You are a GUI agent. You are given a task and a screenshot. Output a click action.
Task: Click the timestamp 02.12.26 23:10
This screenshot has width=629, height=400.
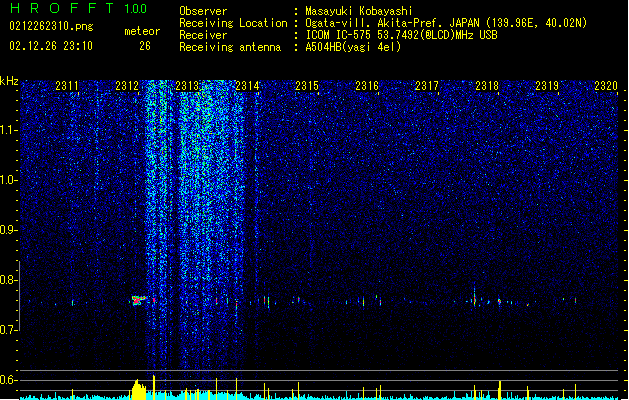pyautogui.click(x=51, y=46)
